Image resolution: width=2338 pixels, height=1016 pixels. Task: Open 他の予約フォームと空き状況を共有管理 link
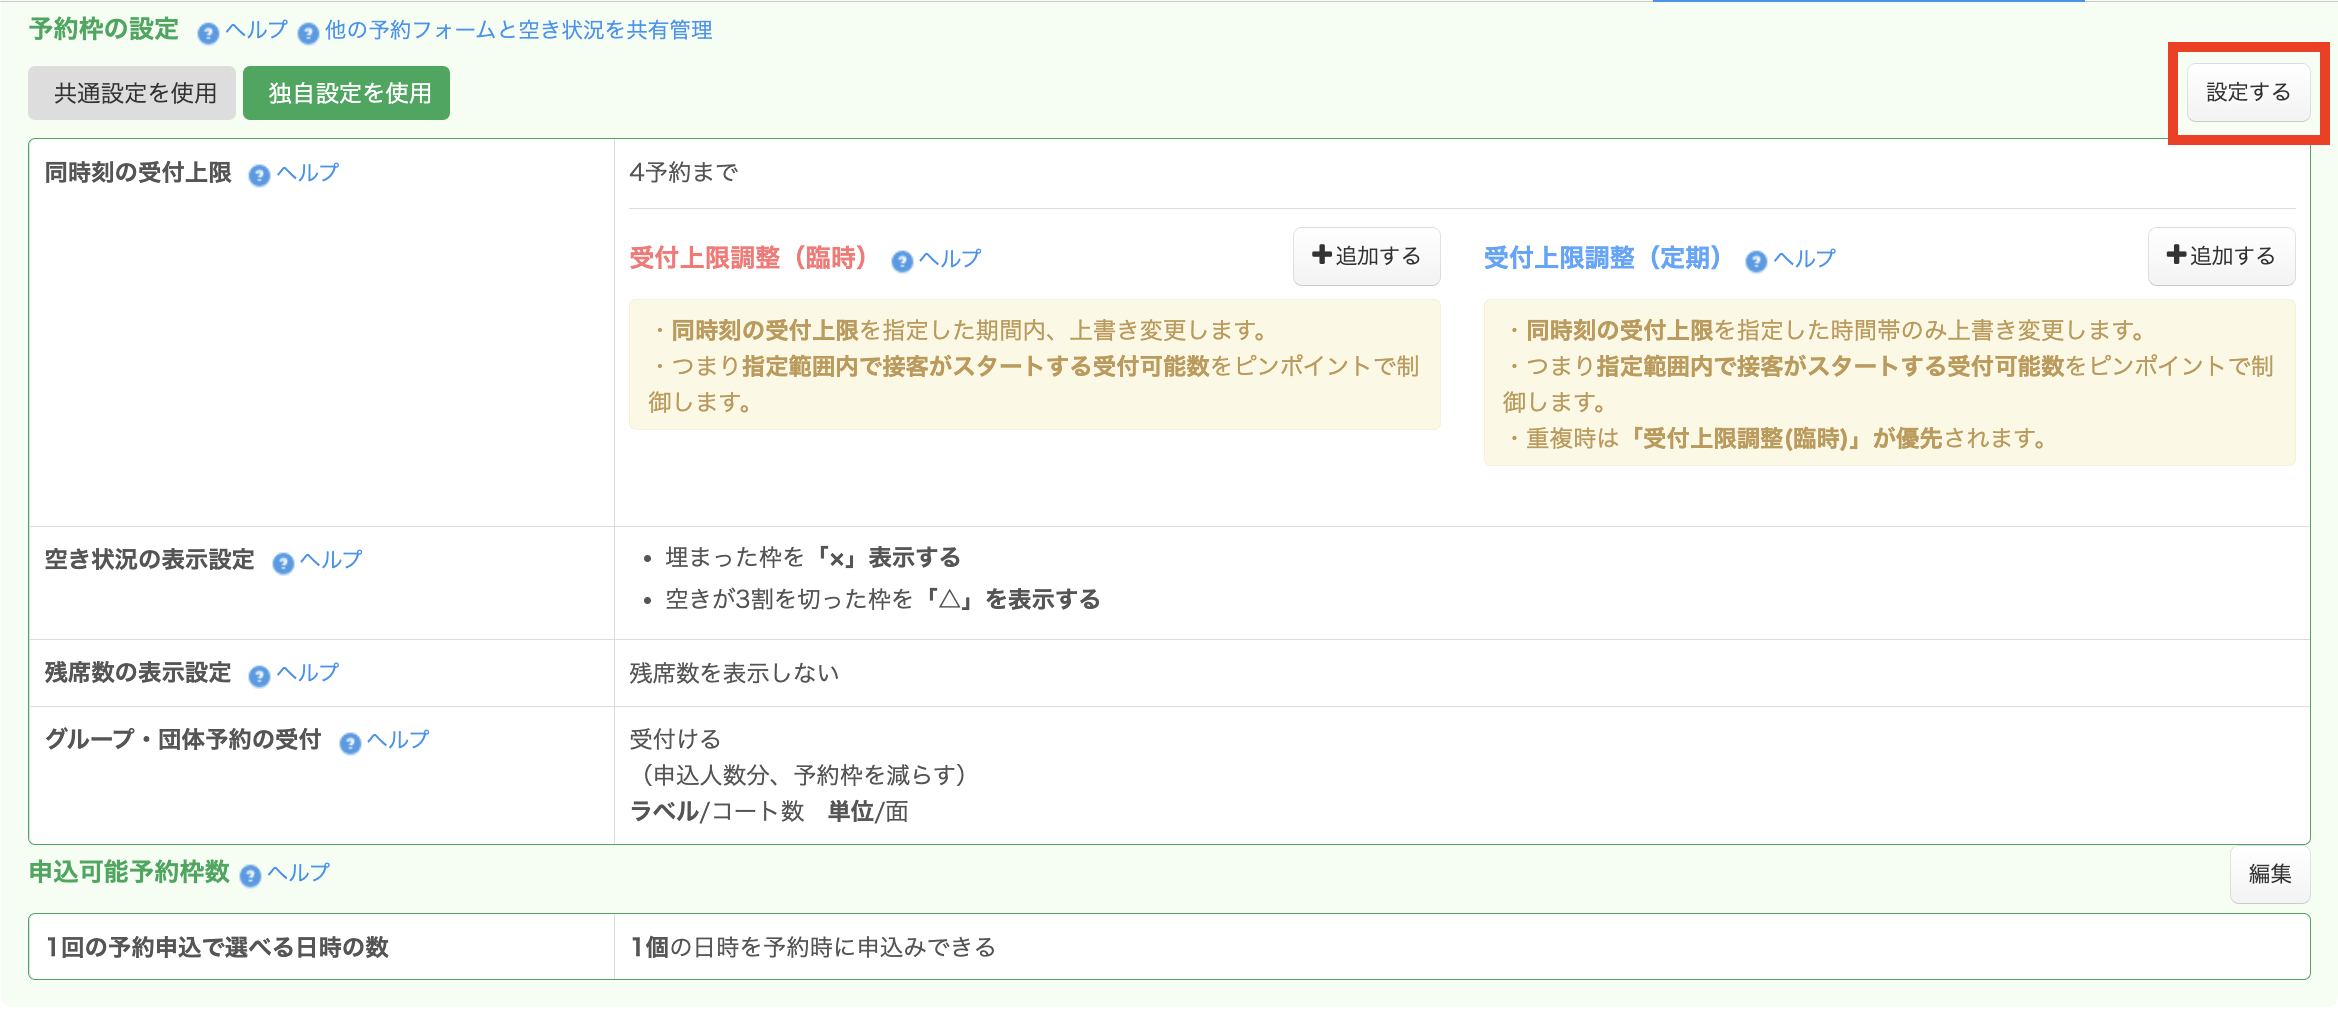point(518,30)
